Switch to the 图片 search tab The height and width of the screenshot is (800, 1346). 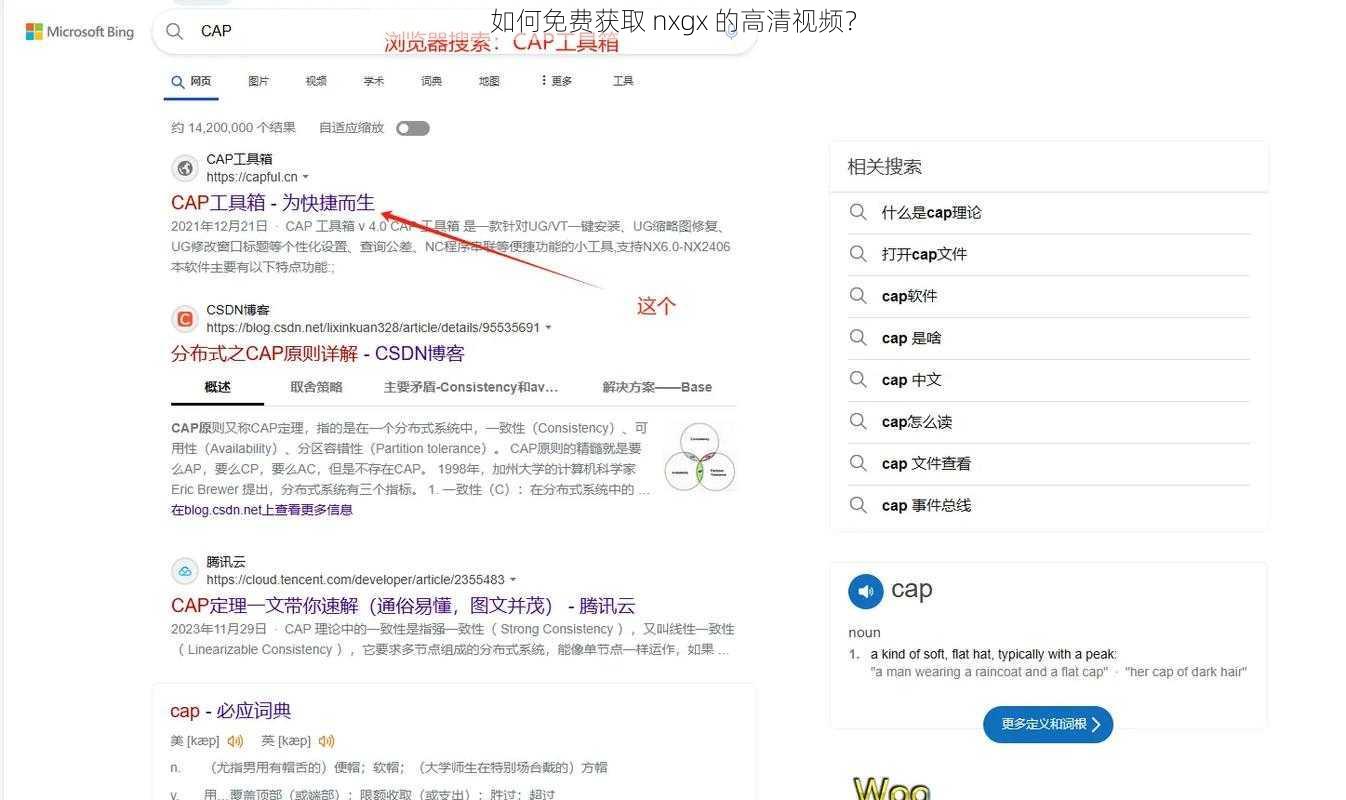(x=259, y=81)
